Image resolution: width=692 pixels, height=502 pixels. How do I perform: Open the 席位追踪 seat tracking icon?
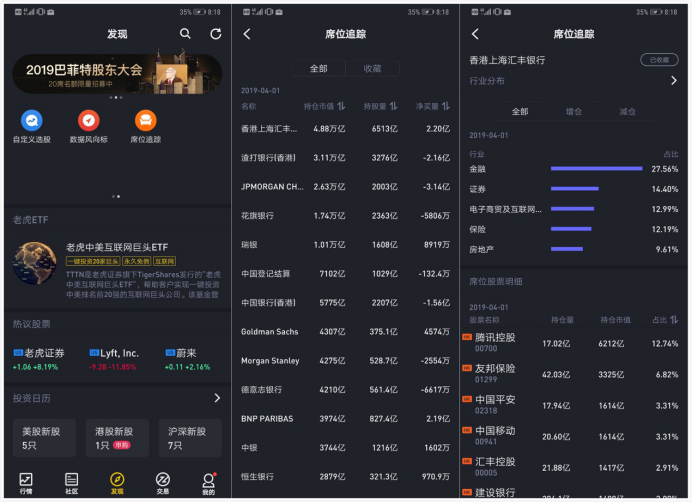[146, 127]
